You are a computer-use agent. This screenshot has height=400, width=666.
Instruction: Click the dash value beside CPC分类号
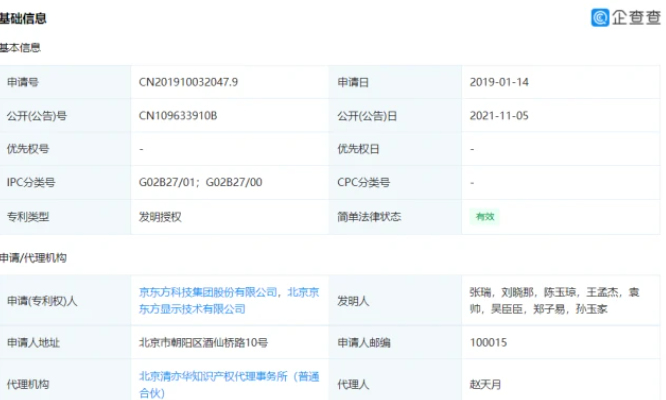(x=472, y=183)
